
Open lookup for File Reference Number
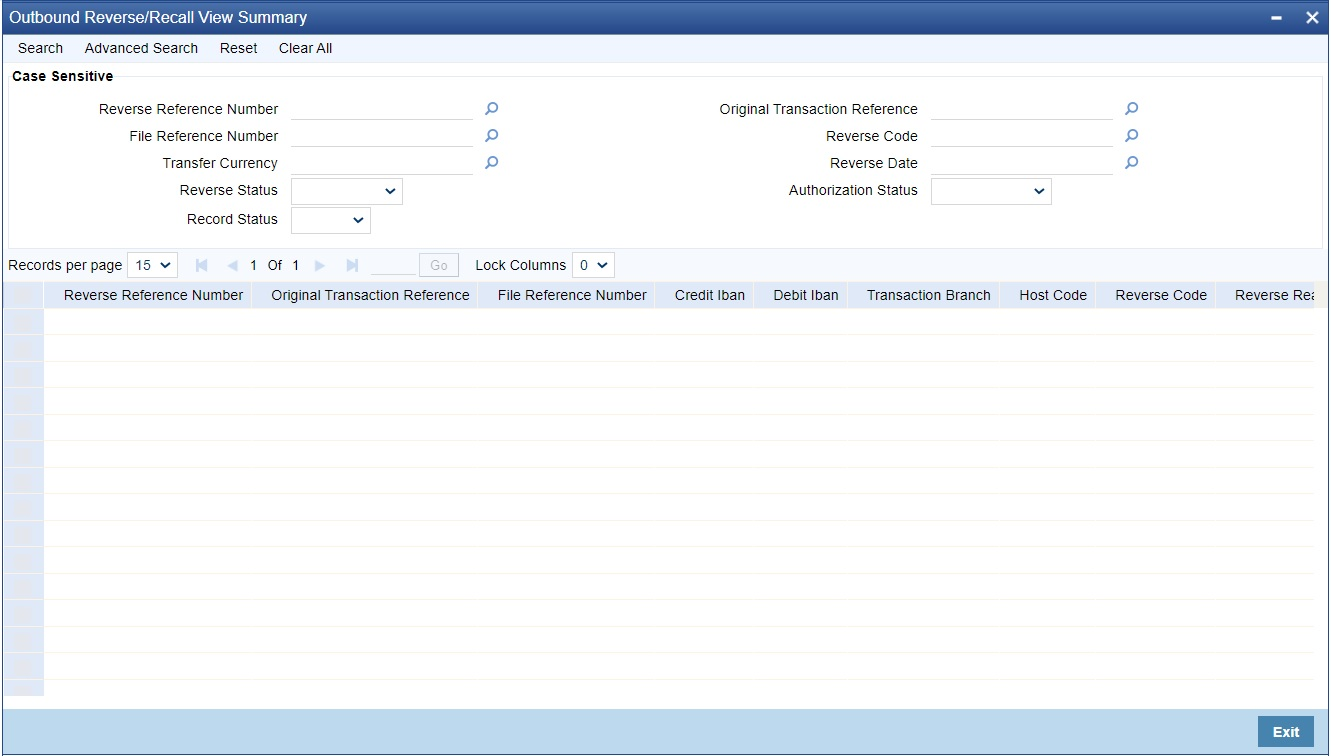click(x=491, y=136)
